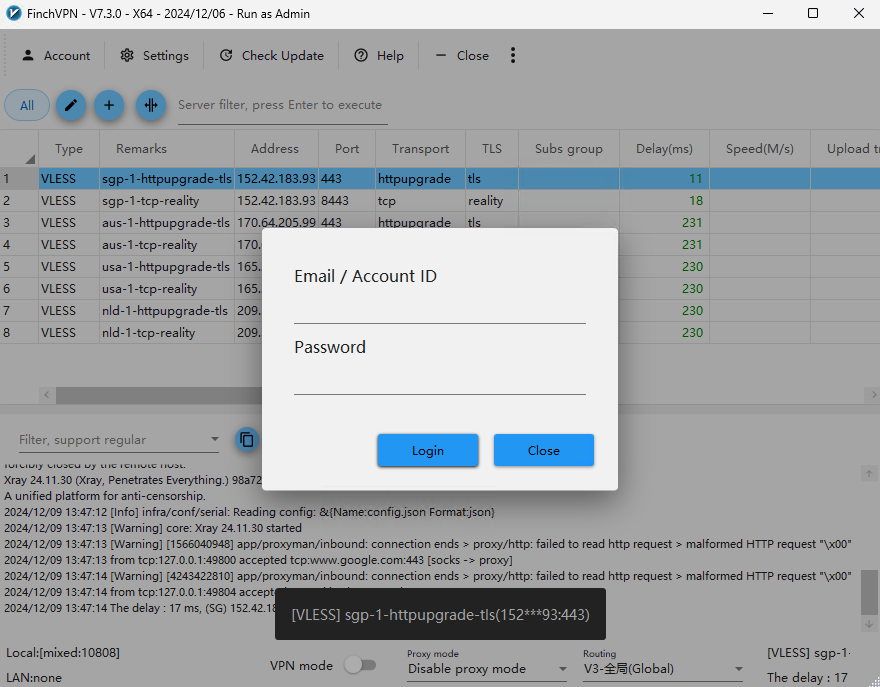Expand the log filter regular dropdown
Viewport: 880px width, 687px height.
click(x=214, y=439)
